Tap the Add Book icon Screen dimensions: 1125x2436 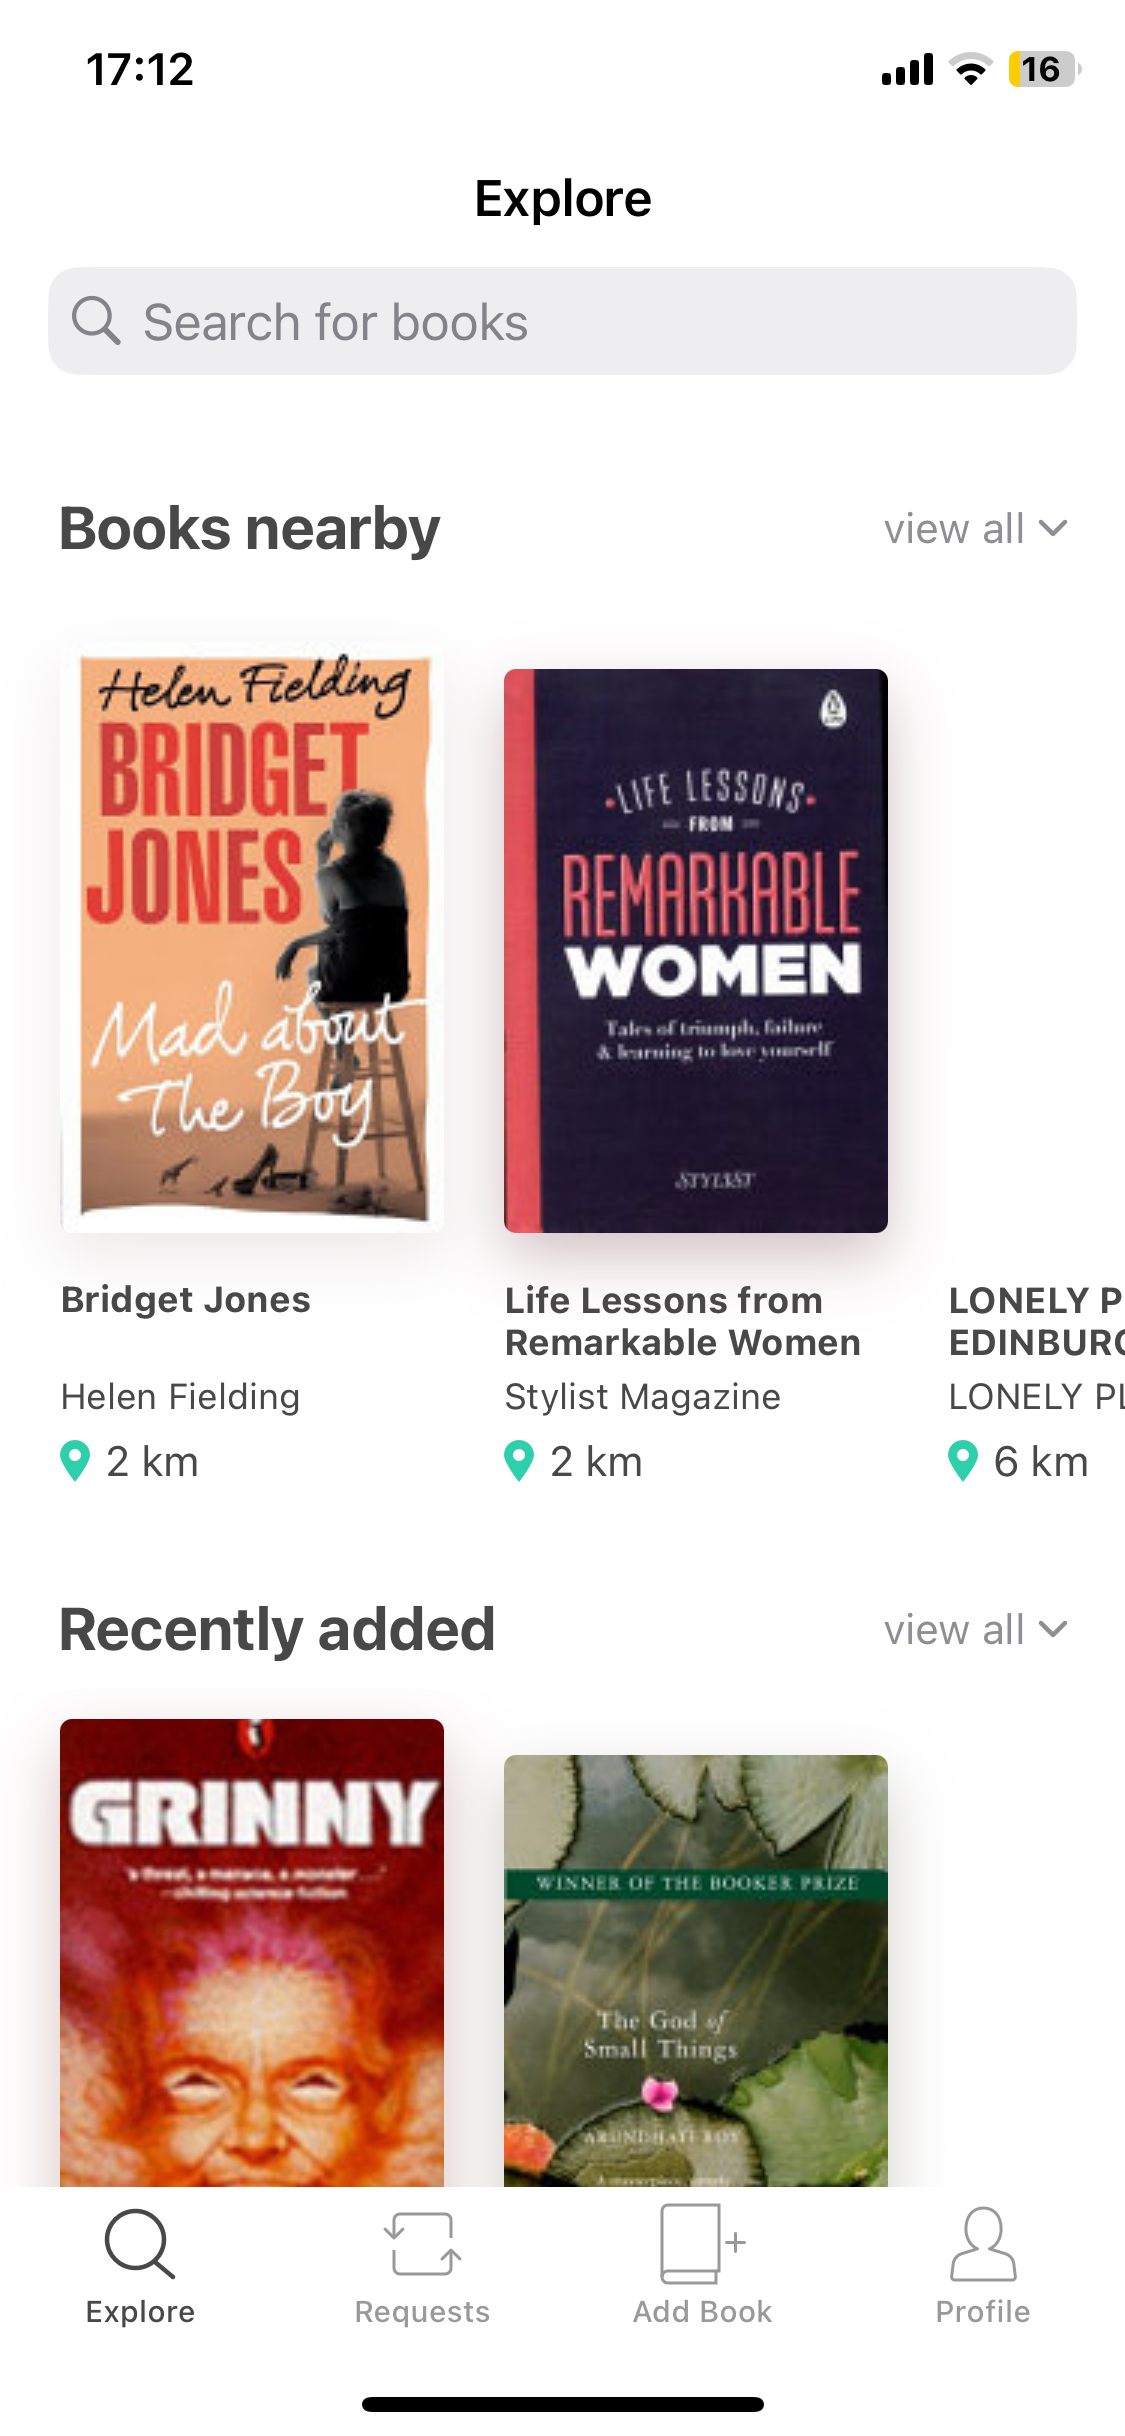point(702,2243)
